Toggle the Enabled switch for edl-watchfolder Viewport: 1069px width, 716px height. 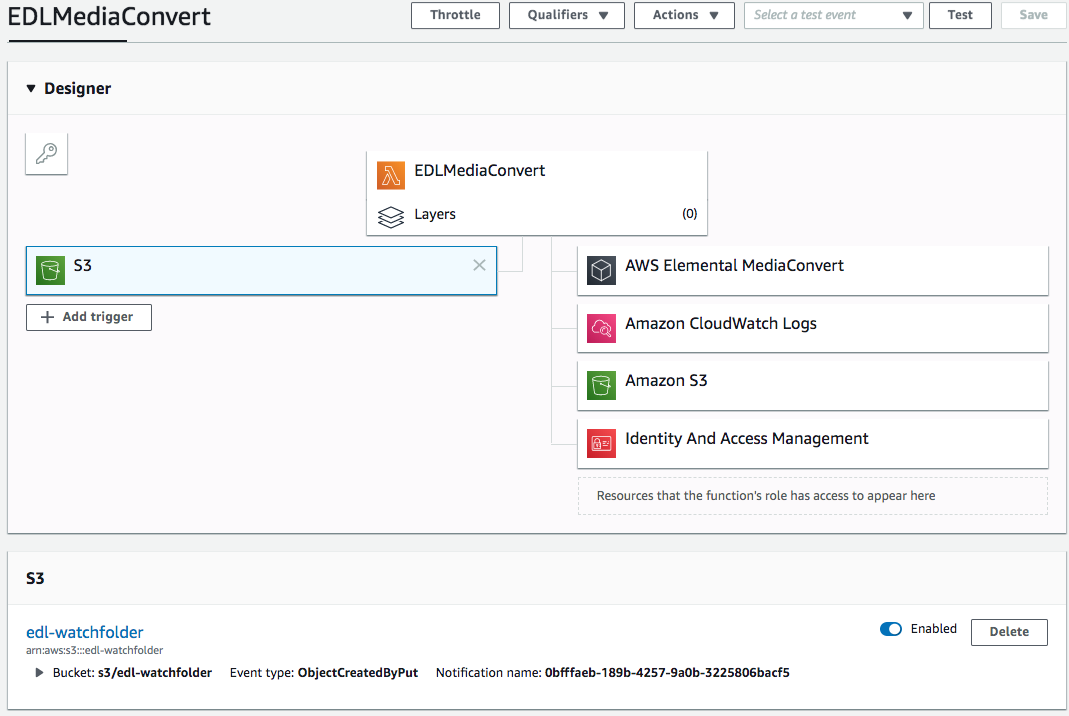[890, 629]
